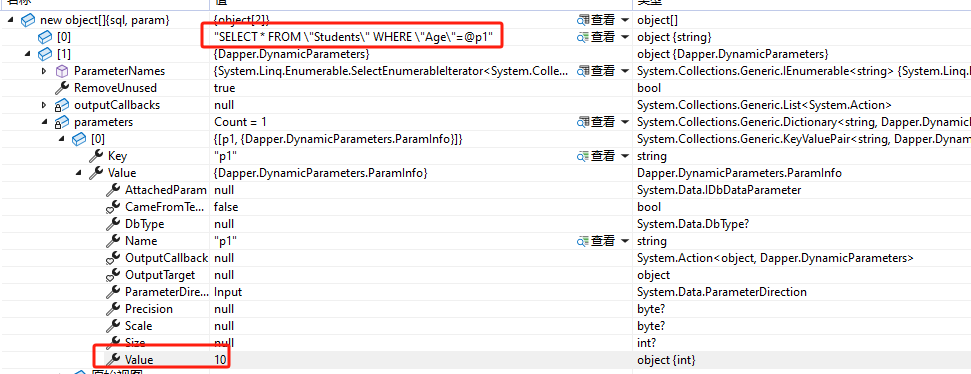The height and width of the screenshot is (374, 971).
Task: Open the view dropdown arrow on ParameterNames row
Action: pyautogui.click(x=624, y=72)
